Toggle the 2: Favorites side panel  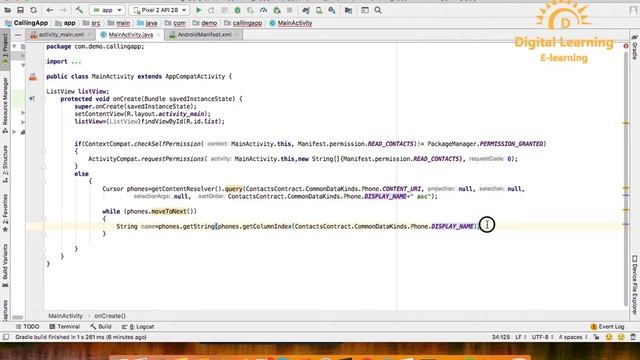coord(5,213)
